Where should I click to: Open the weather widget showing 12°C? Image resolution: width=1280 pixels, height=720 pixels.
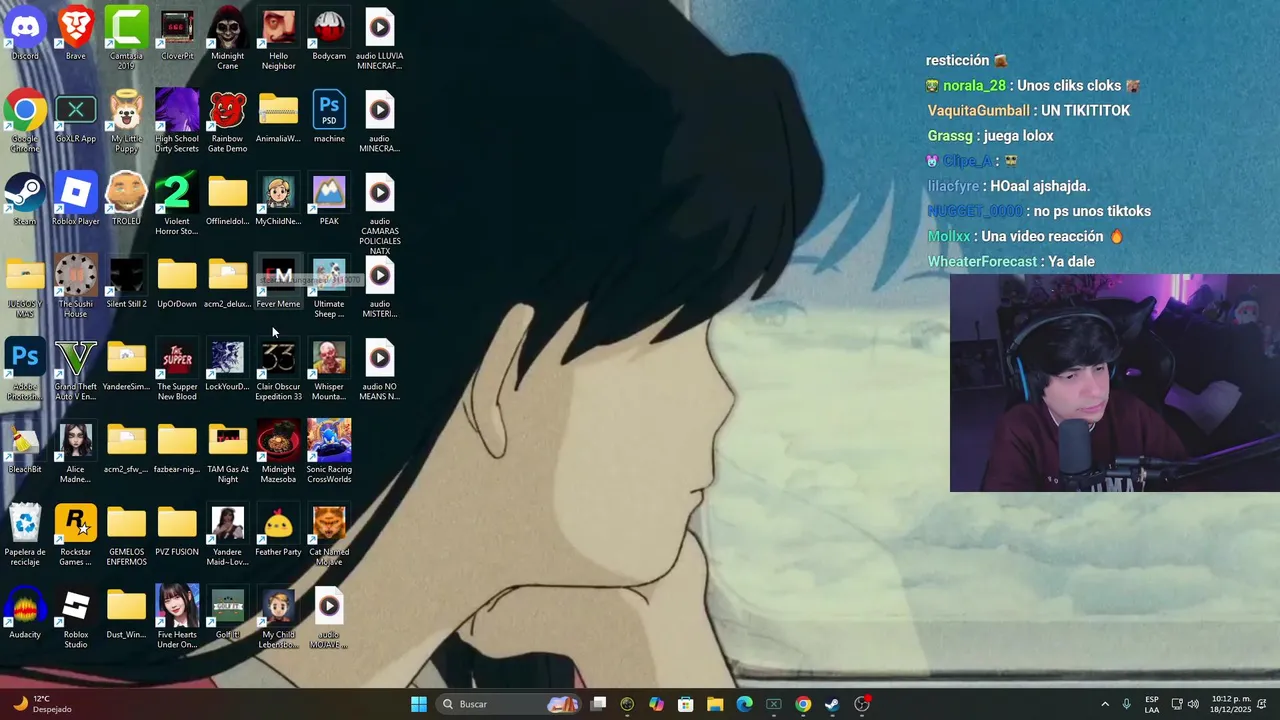(x=43, y=704)
